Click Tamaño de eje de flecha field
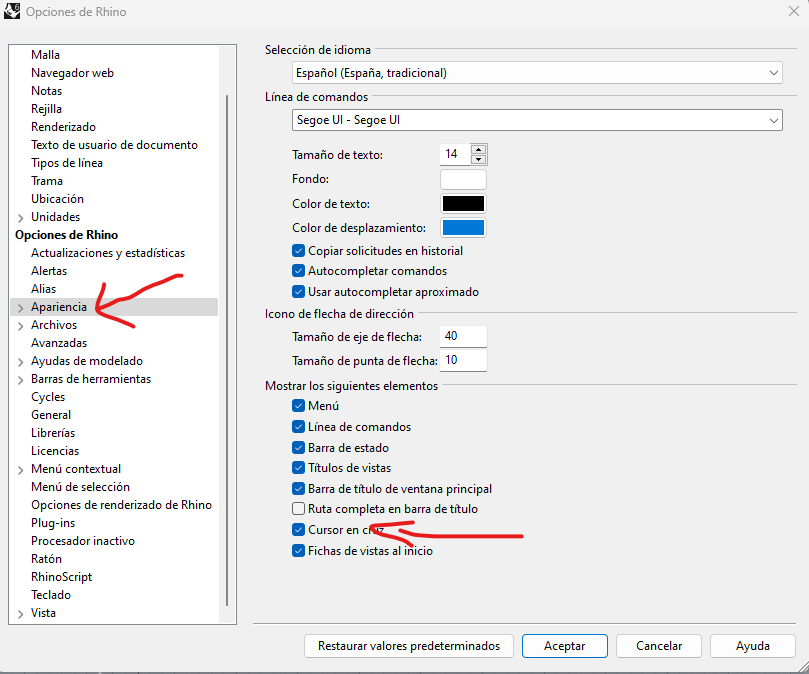 point(463,336)
